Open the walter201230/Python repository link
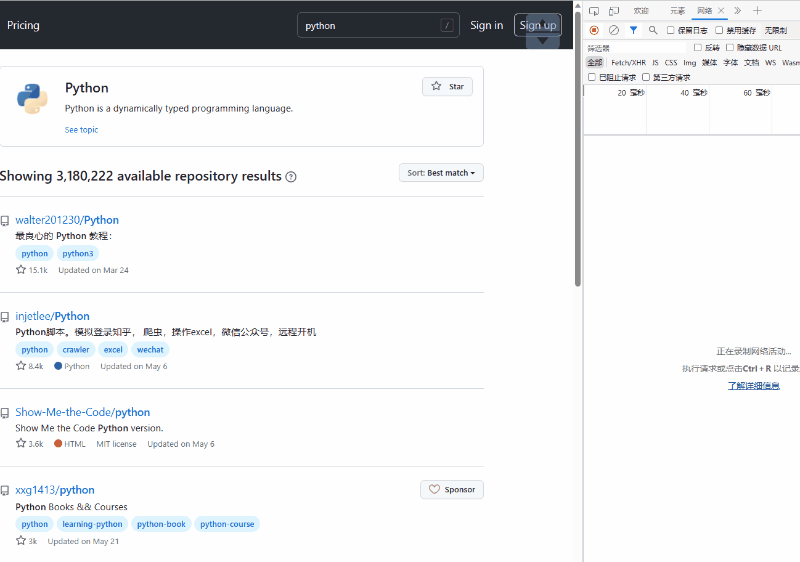The width and height of the screenshot is (800, 562). [67, 220]
